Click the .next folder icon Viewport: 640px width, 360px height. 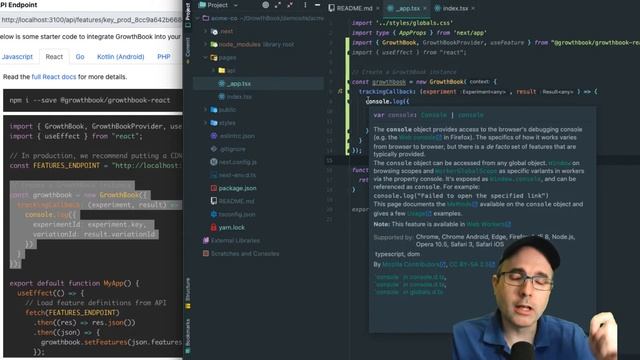point(213,31)
